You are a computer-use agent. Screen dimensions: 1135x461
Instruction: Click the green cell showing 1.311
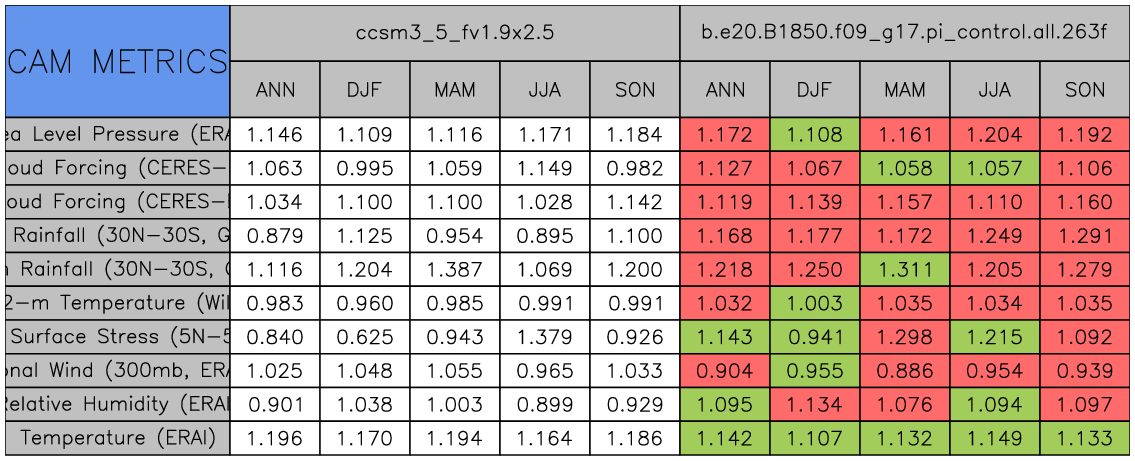tap(905, 269)
